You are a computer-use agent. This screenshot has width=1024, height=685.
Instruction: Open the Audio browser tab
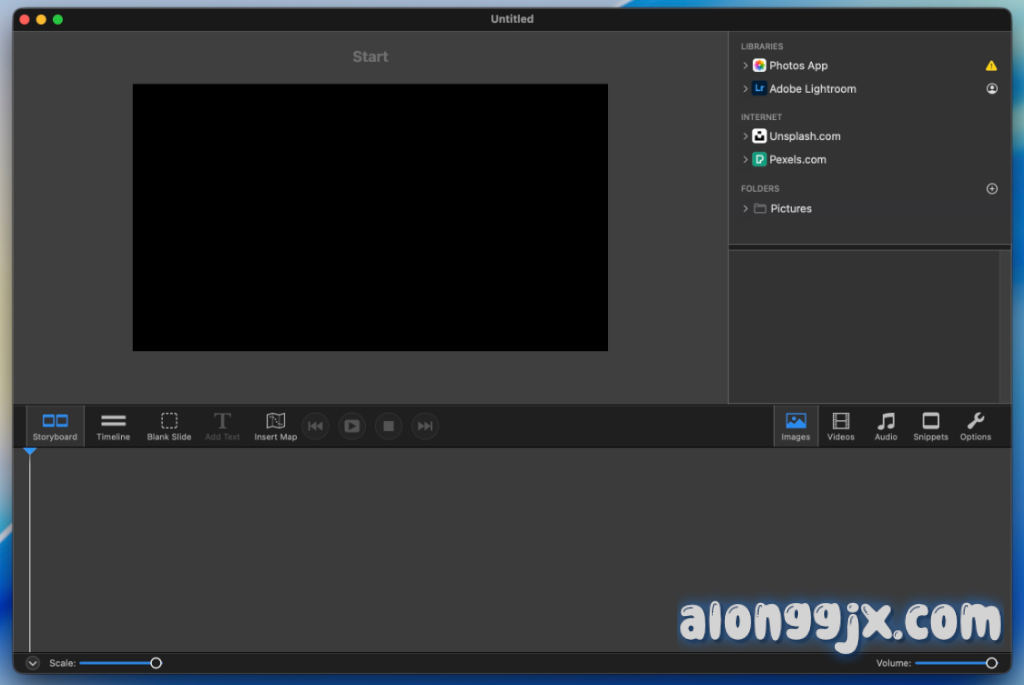[x=886, y=426]
